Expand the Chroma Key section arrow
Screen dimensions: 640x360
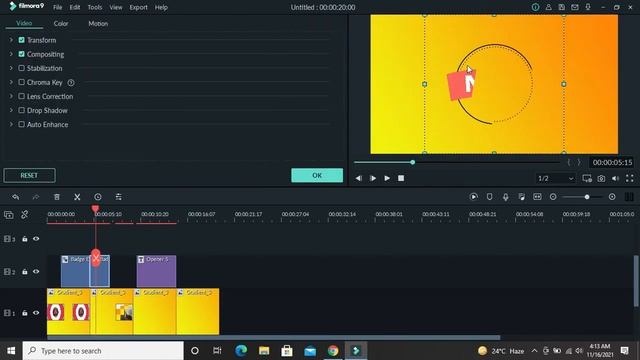pyautogui.click(x=11, y=82)
